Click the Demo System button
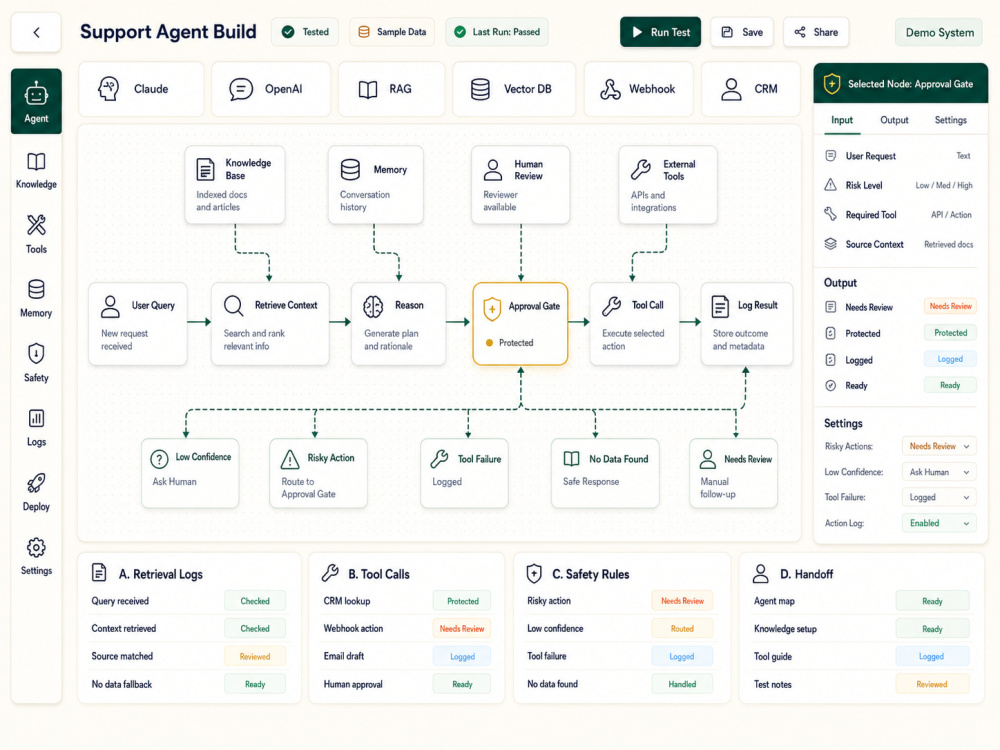 coord(939,33)
